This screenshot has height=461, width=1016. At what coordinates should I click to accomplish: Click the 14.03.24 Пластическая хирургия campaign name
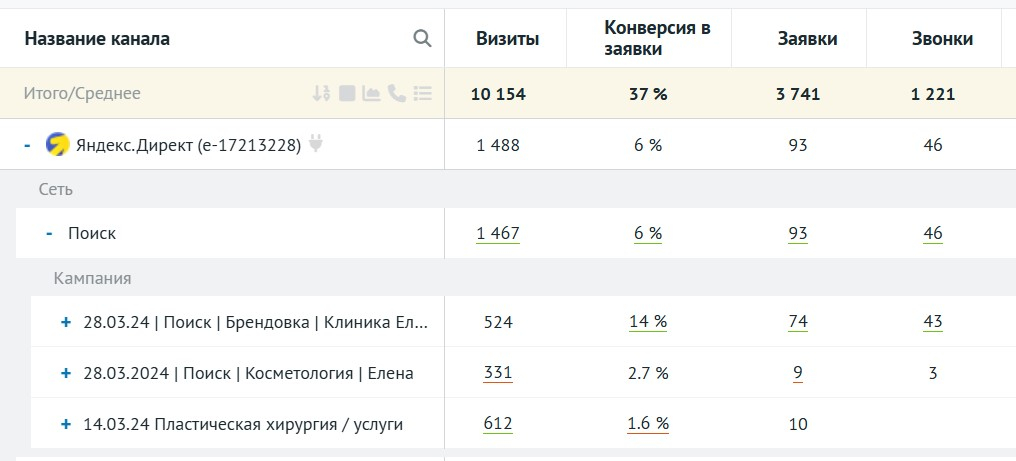243,425
